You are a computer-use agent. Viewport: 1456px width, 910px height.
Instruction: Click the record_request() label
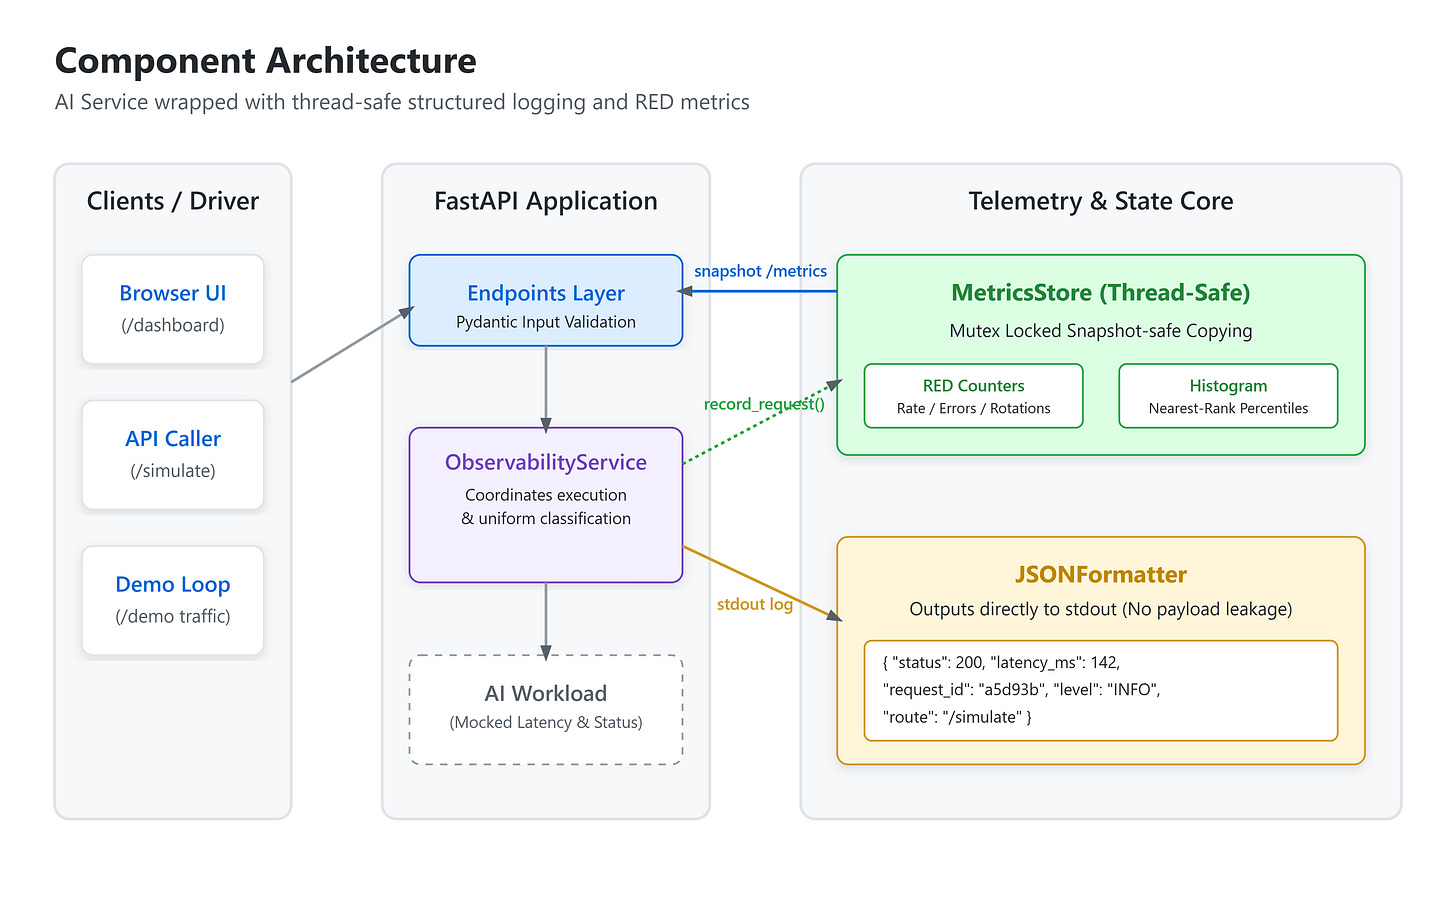764,404
